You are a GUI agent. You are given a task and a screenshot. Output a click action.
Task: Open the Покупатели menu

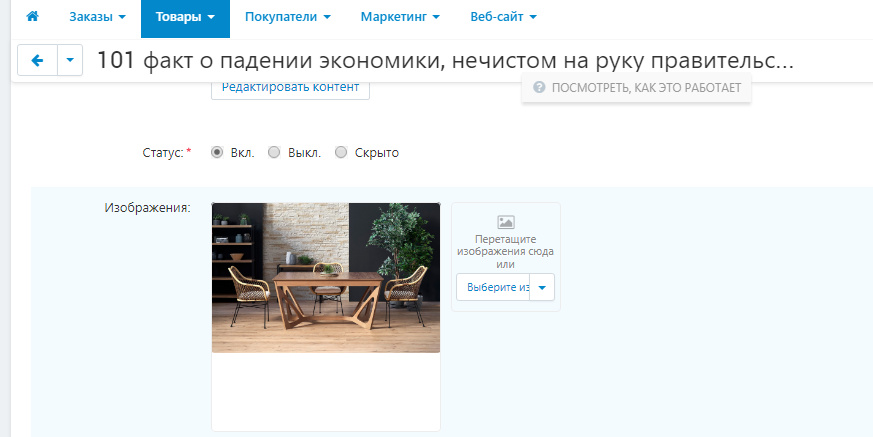point(287,17)
